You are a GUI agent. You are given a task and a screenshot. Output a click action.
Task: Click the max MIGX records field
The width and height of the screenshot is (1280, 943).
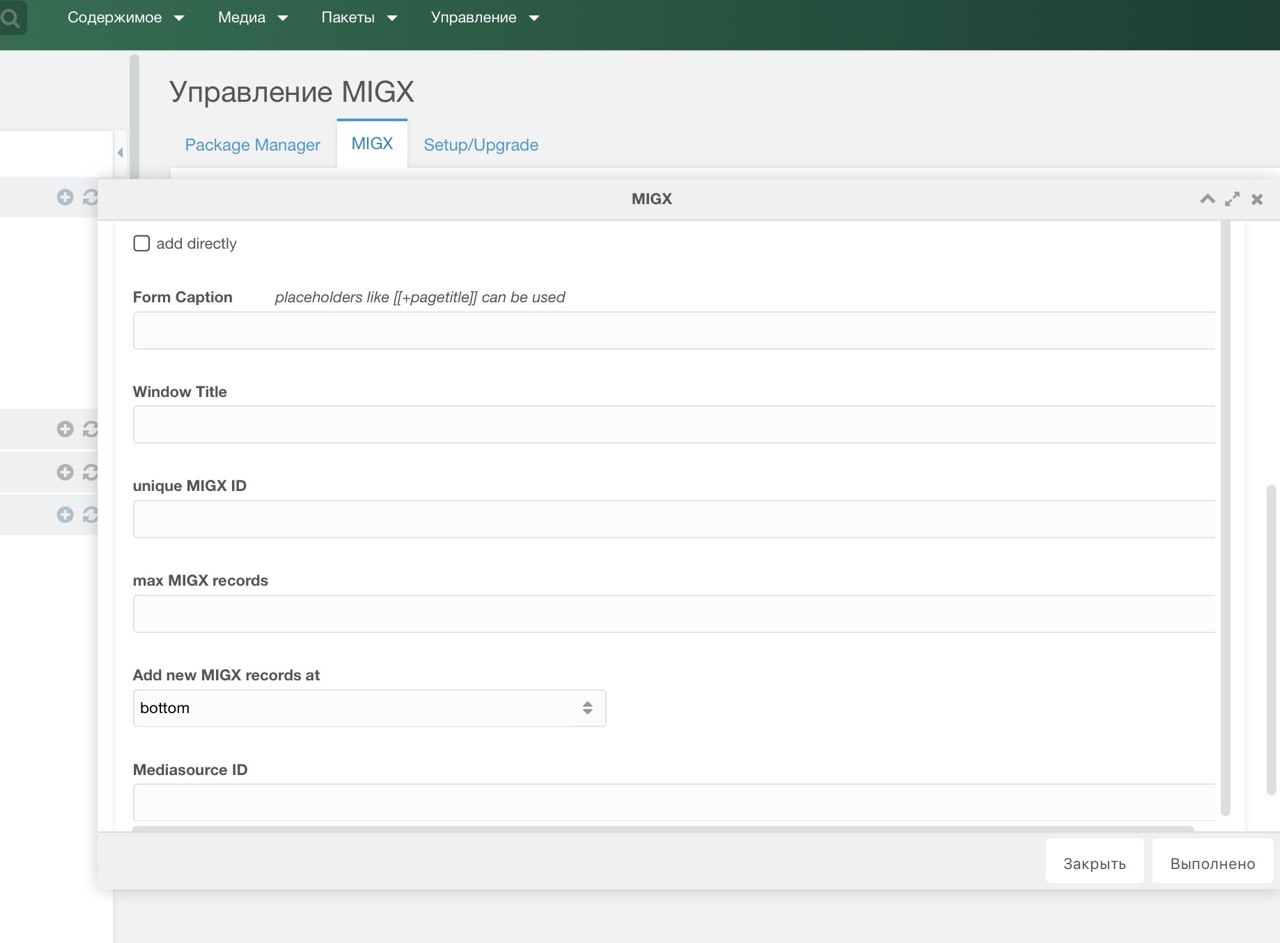pyautogui.click(x=674, y=613)
